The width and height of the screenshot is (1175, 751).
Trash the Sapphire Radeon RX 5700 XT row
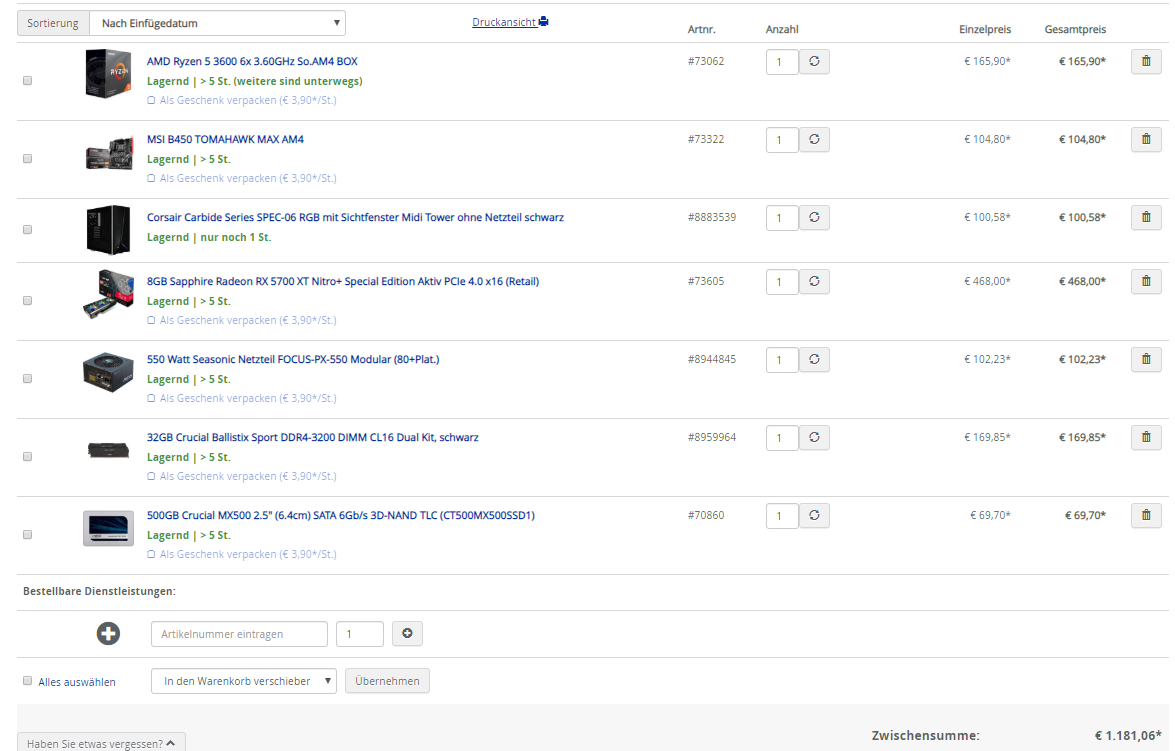pos(1146,281)
